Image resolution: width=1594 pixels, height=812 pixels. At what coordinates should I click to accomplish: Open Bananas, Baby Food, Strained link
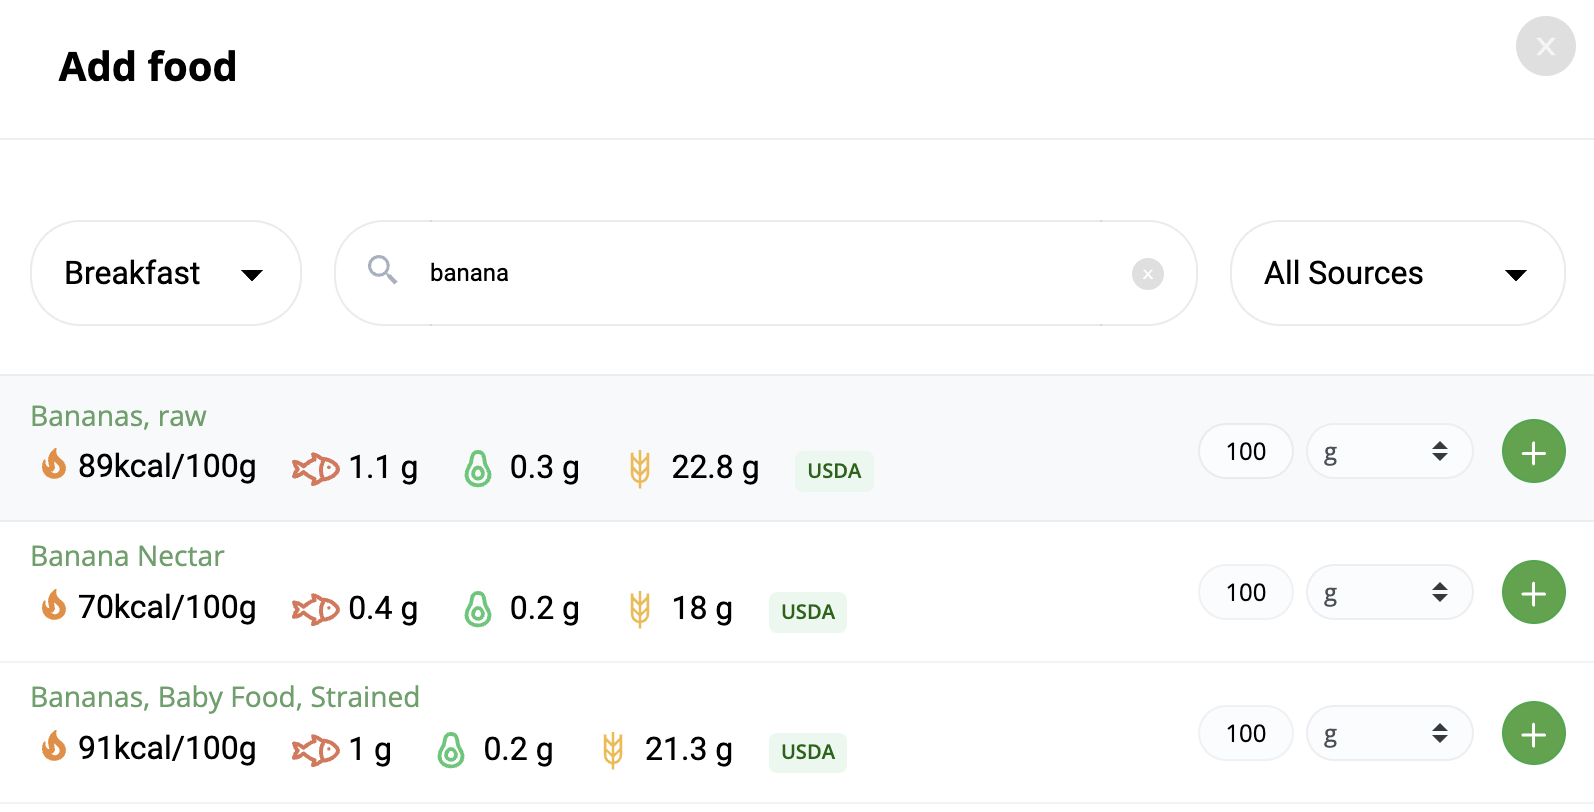(x=225, y=697)
